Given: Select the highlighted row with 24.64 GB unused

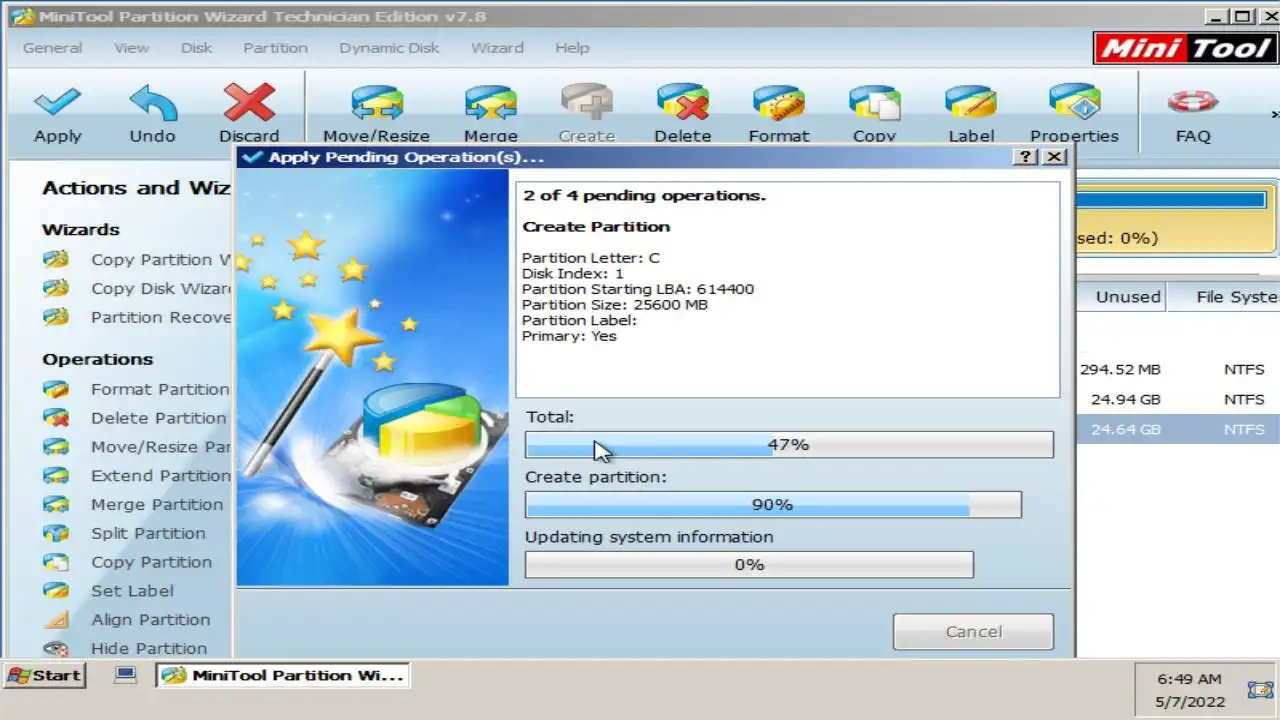Looking at the screenshot, I should pyautogui.click(x=1177, y=429).
